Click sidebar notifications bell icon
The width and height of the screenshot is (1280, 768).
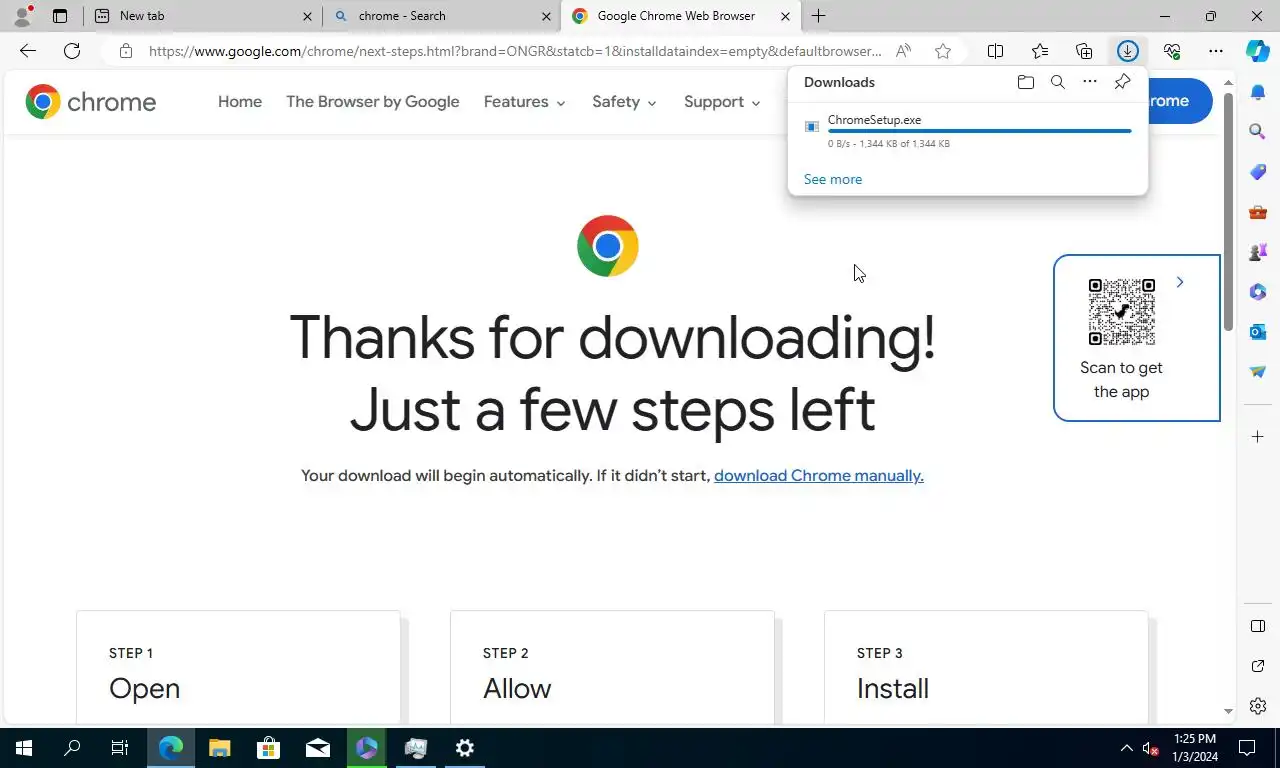(x=1258, y=92)
